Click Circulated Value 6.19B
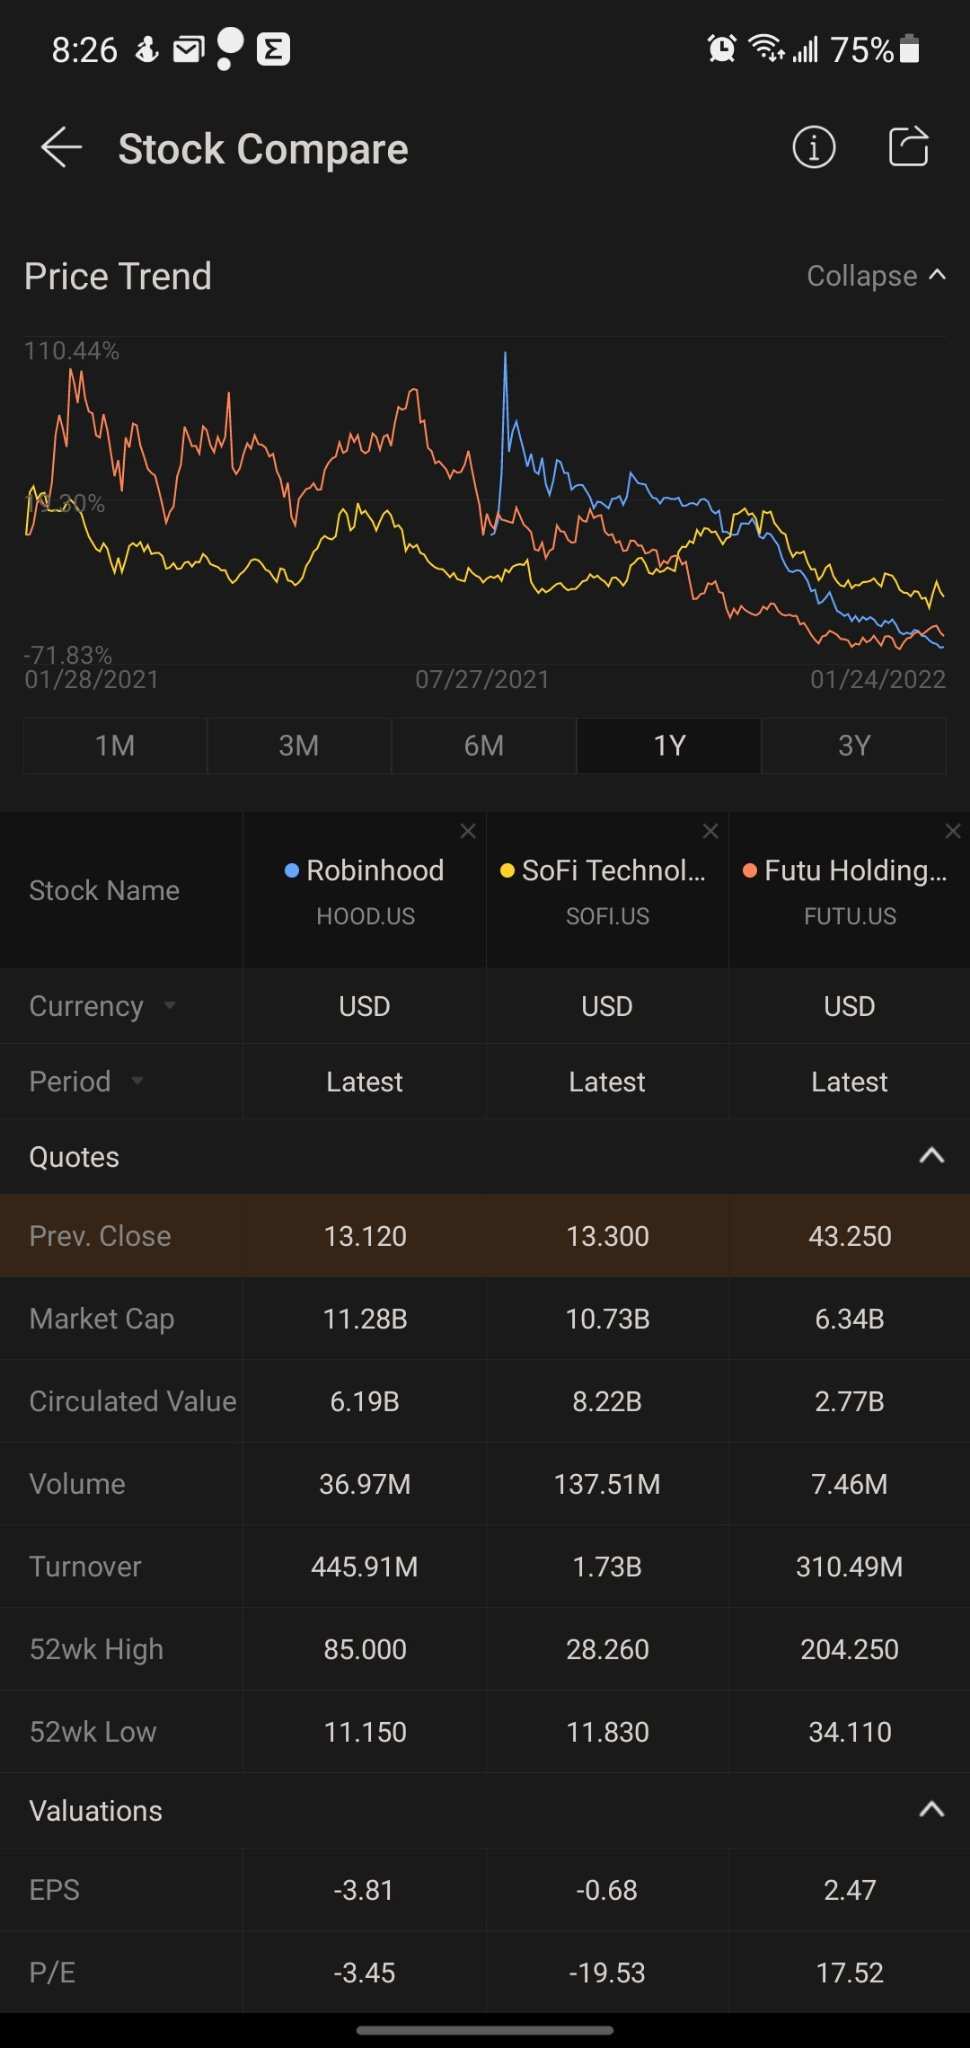Screen dimensions: 970x2048 point(365,1401)
